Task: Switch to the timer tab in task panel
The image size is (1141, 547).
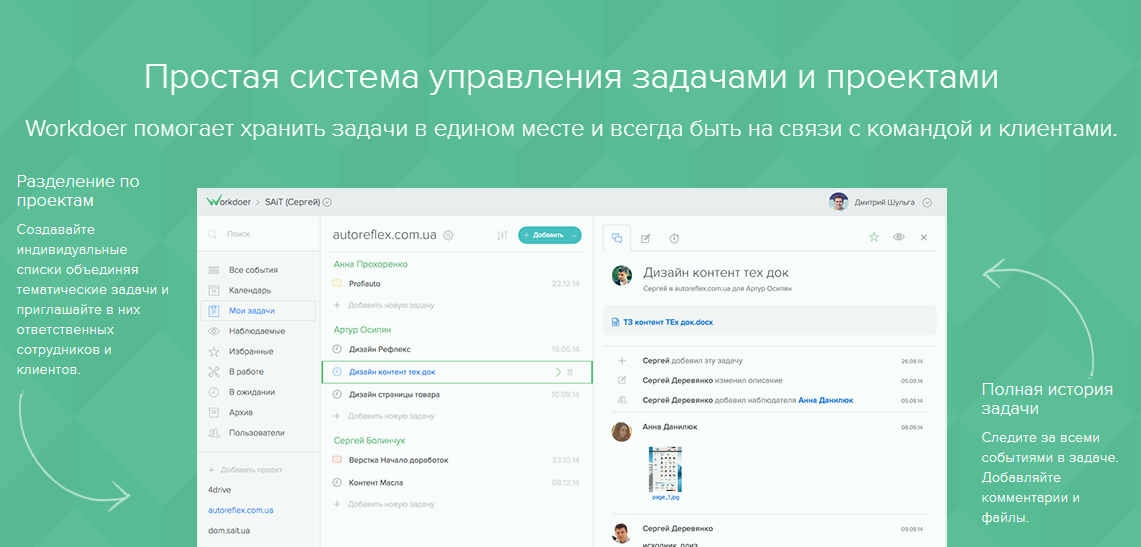Action: click(675, 238)
